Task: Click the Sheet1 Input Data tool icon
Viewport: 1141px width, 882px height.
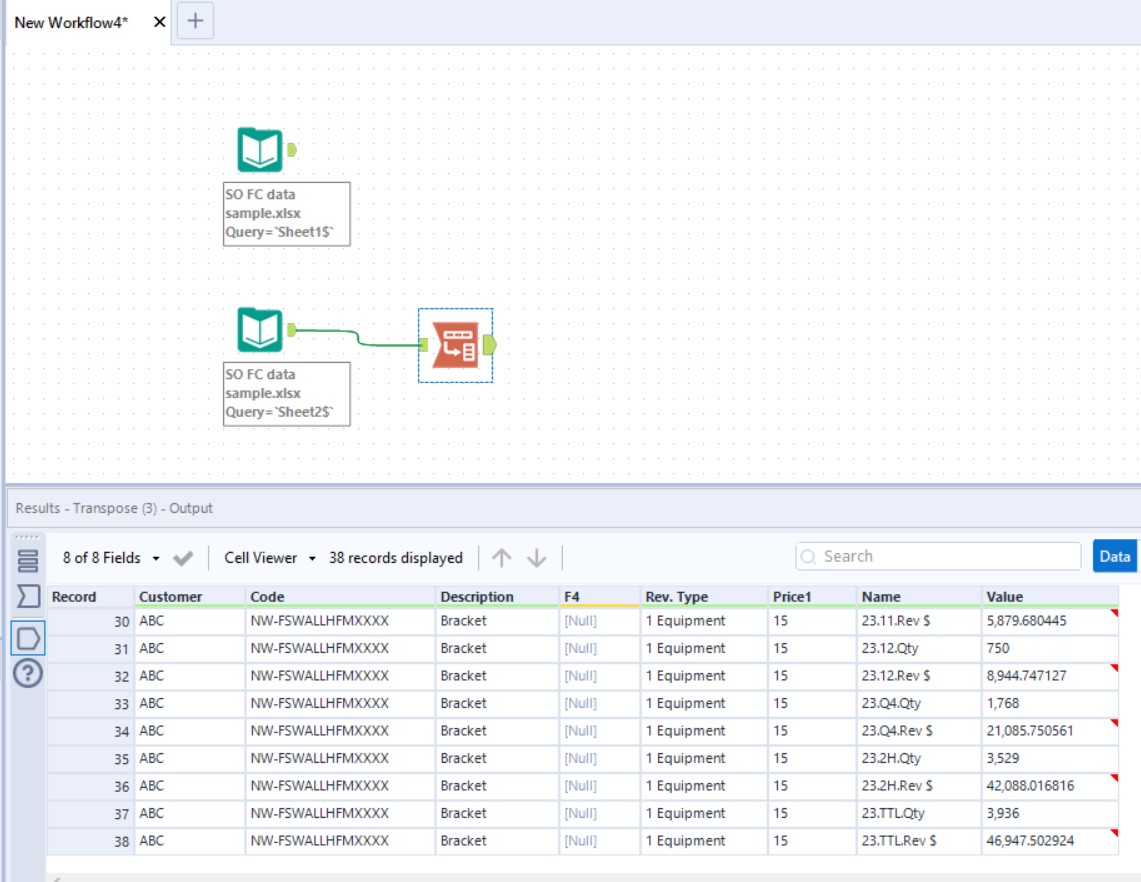Action: click(260, 150)
